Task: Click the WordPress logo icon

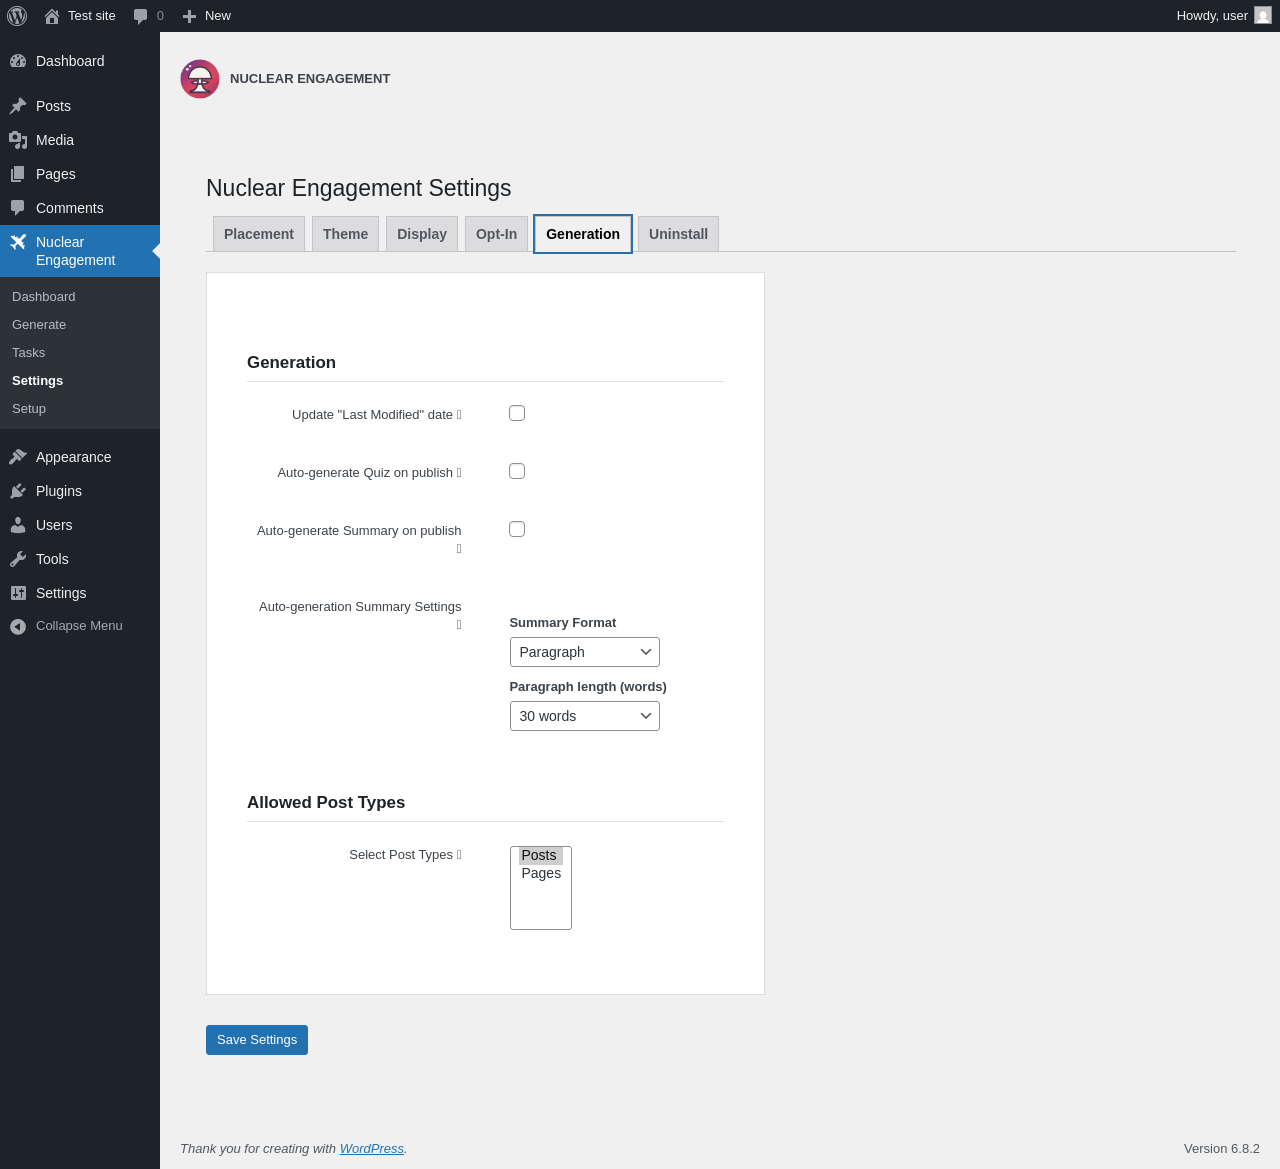Action: pos(17,16)
